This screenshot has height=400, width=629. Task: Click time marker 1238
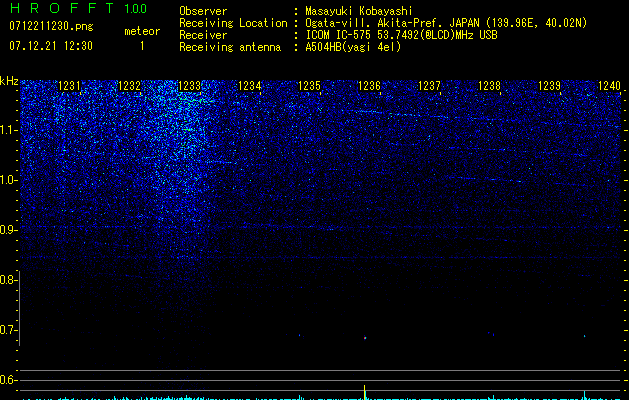tap(489, 85)
